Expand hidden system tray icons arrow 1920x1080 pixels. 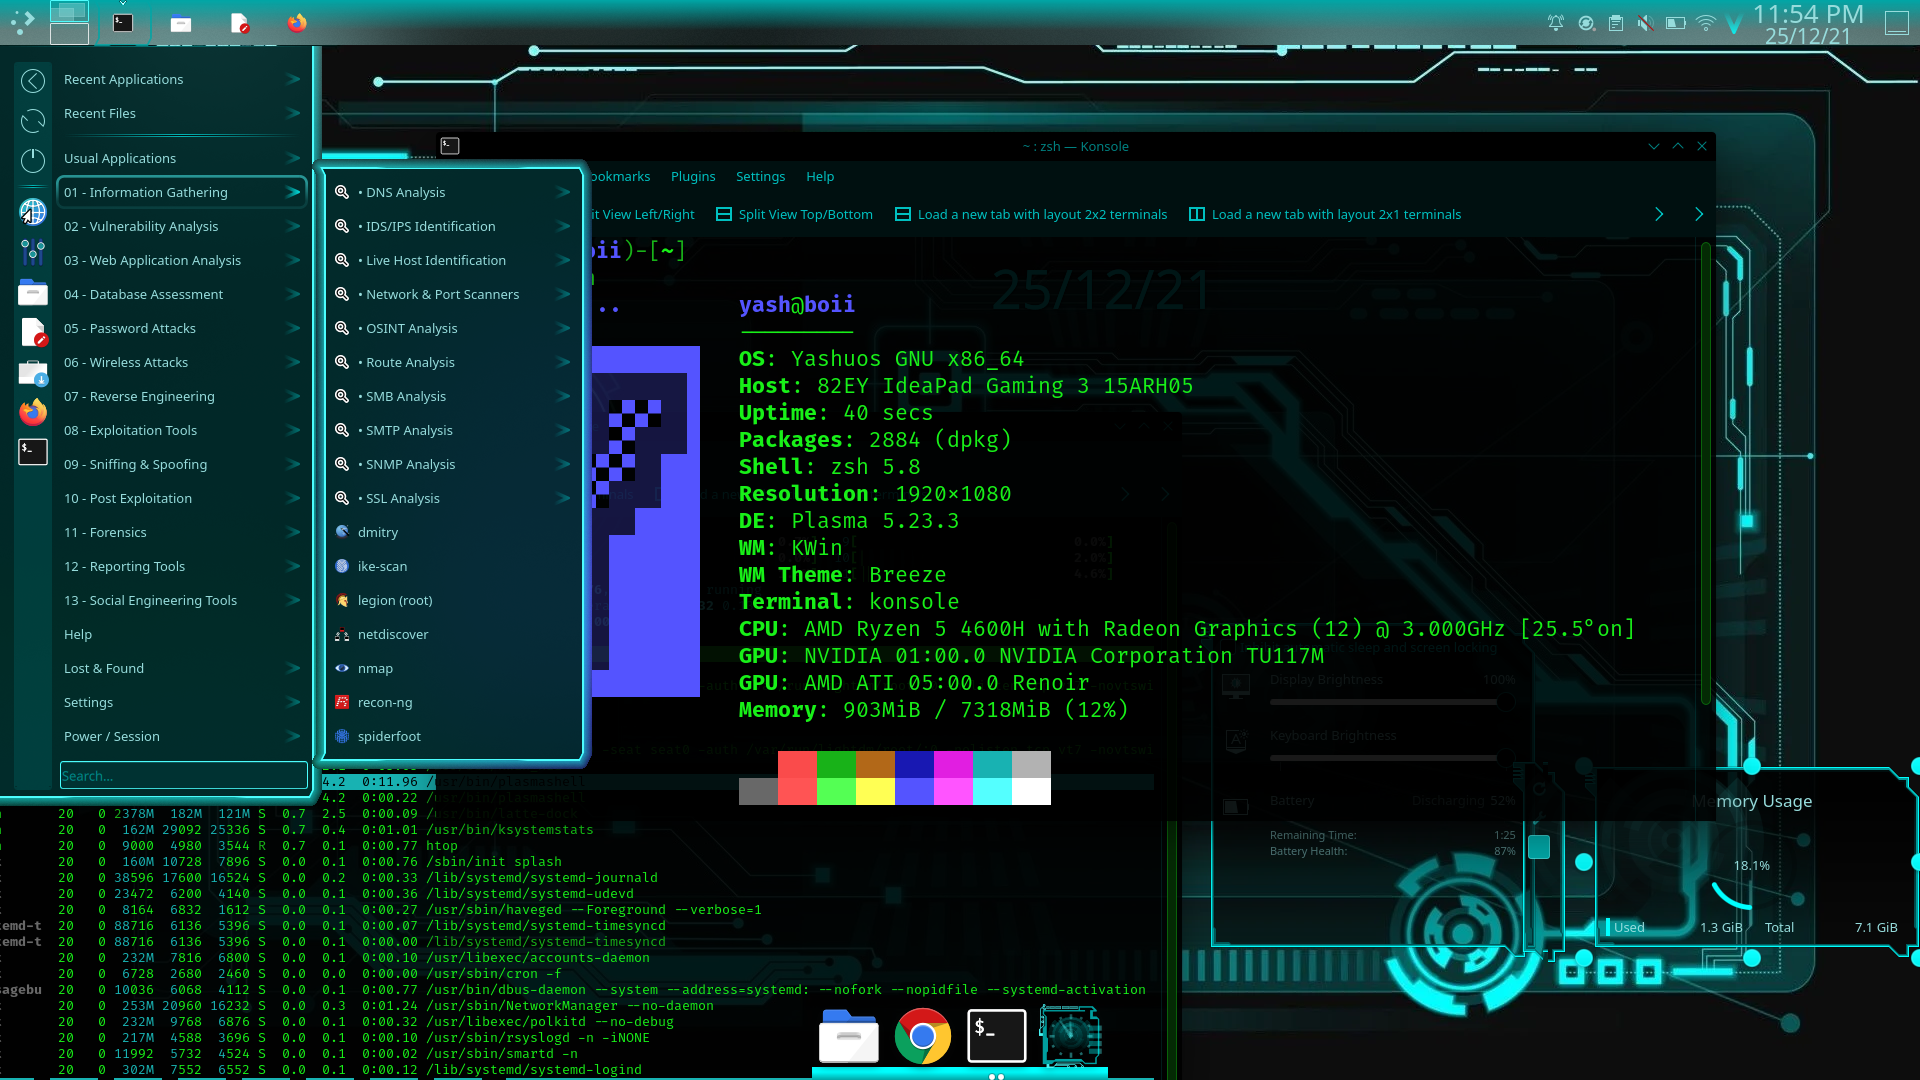point(1734,22)
